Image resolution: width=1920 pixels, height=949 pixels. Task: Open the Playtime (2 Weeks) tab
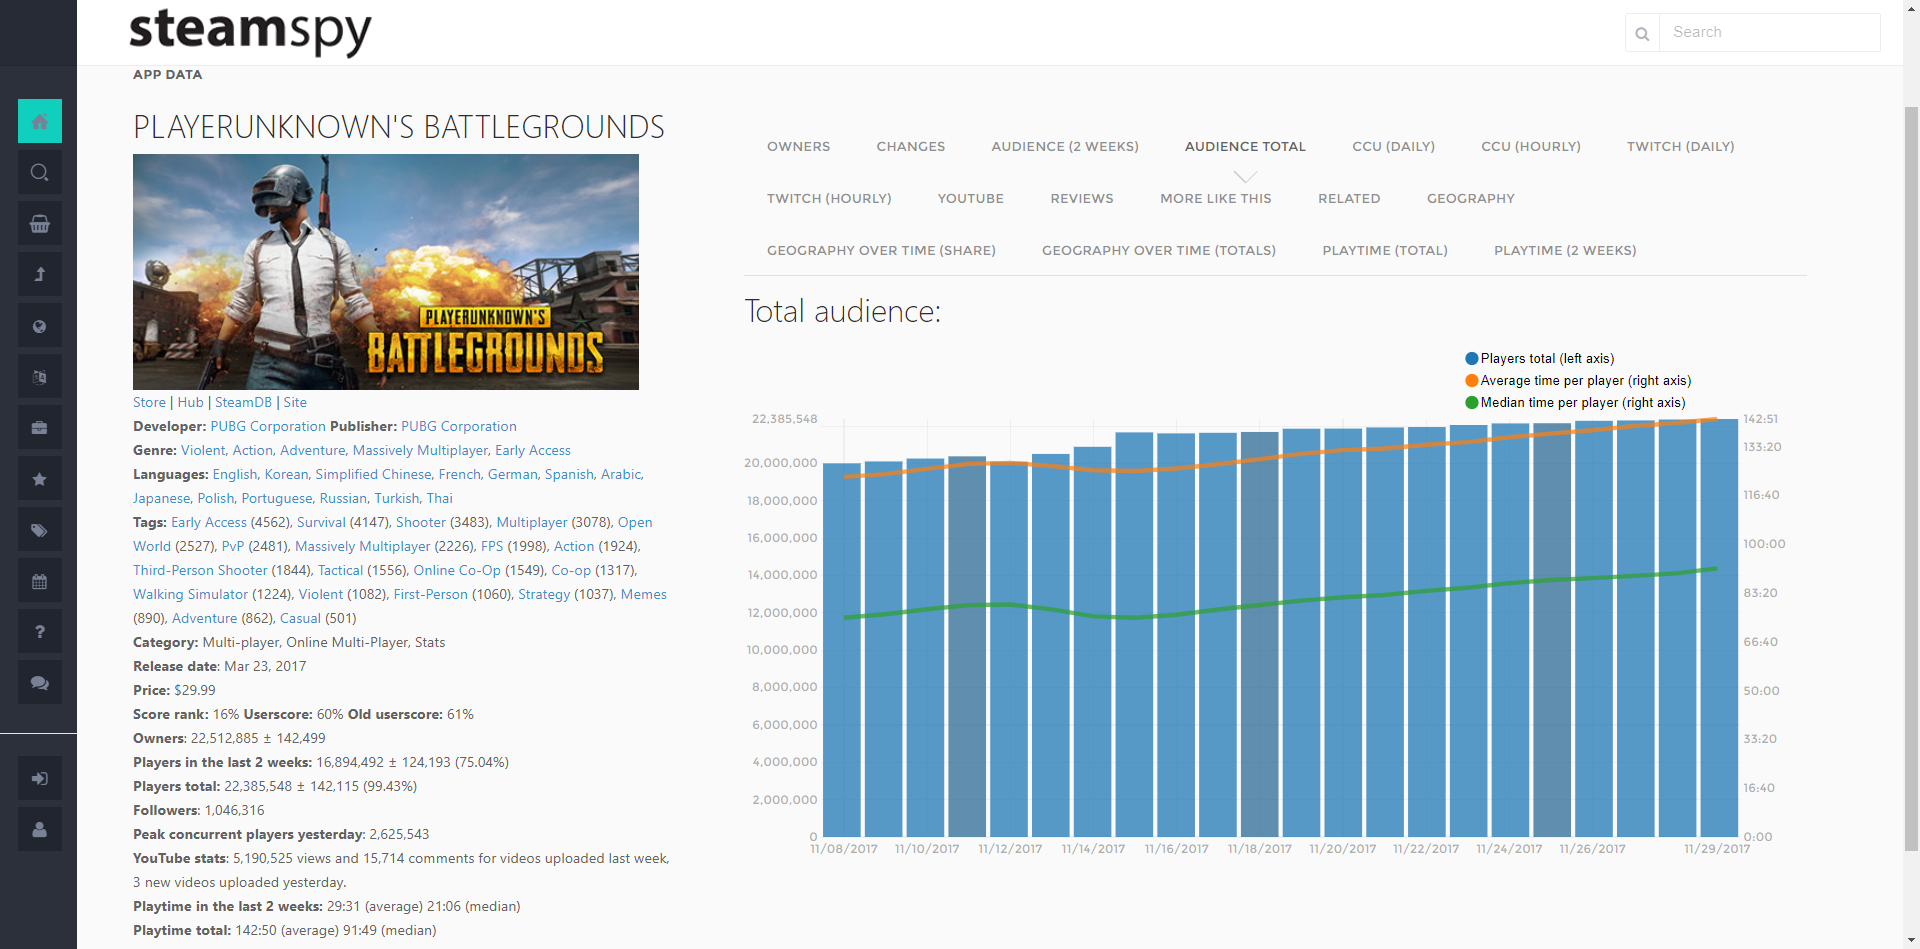[1565, 250]
